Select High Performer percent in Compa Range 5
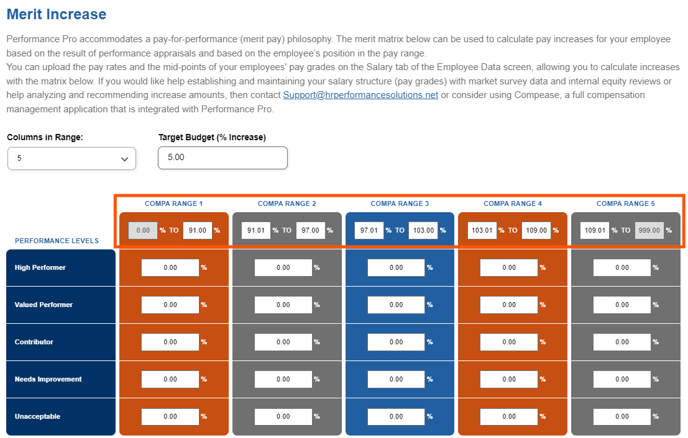 point(622,268)
